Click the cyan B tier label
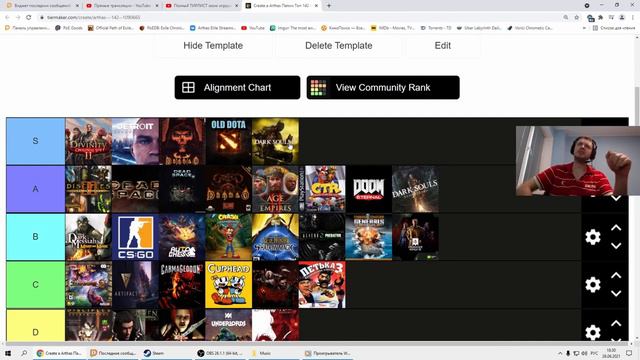This screenshot has height=360, width=640. [36, 237]
